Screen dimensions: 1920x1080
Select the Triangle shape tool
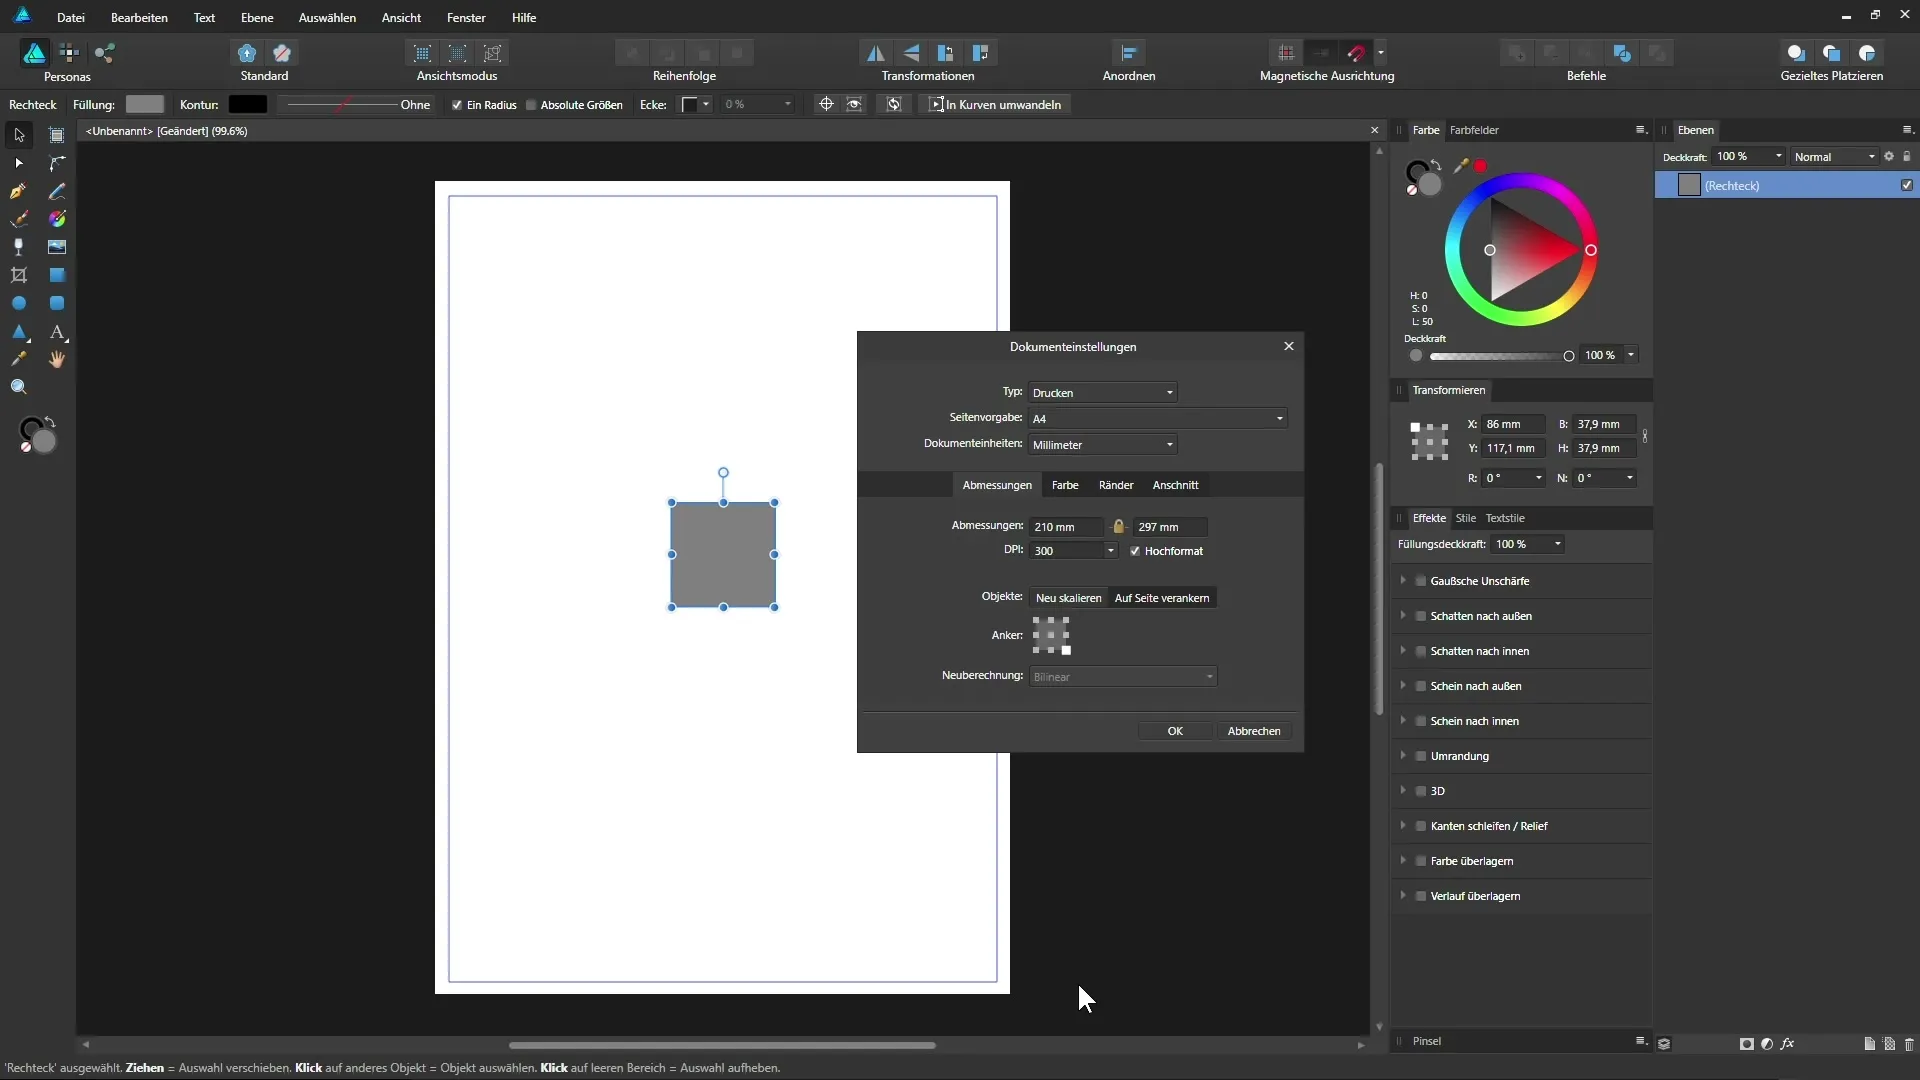19,331
